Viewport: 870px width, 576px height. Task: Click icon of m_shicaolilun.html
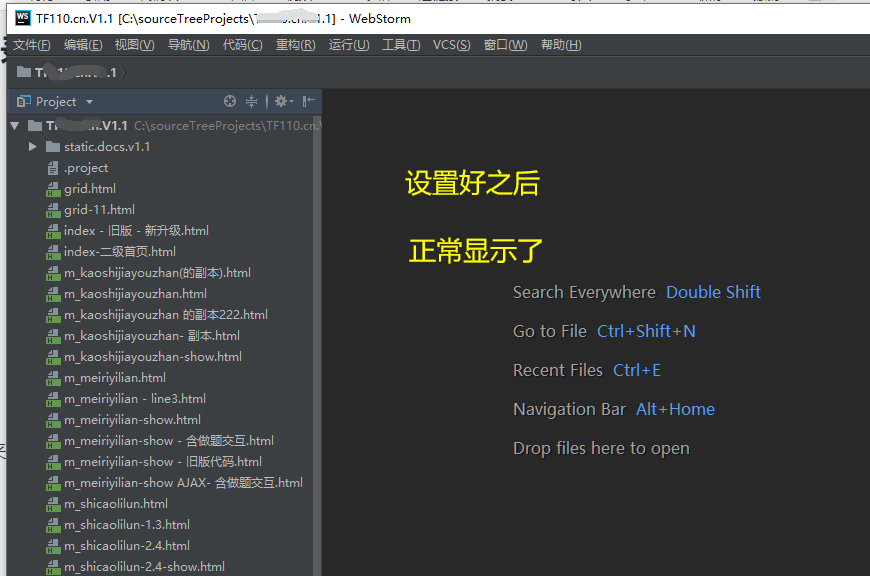tap(53, 504)
